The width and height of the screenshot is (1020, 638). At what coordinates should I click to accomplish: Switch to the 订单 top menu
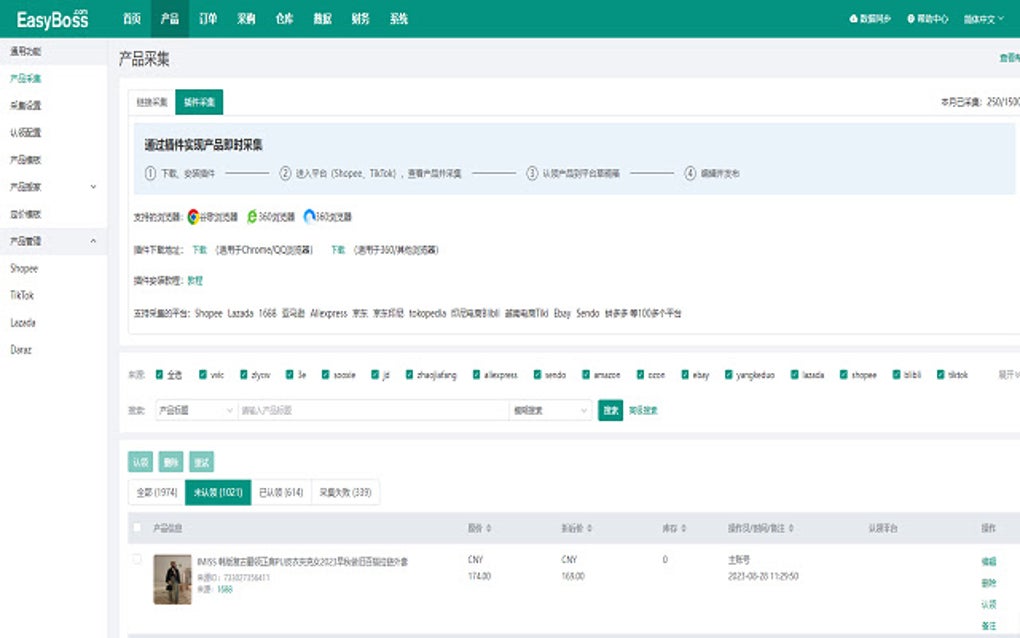[207, 17]
